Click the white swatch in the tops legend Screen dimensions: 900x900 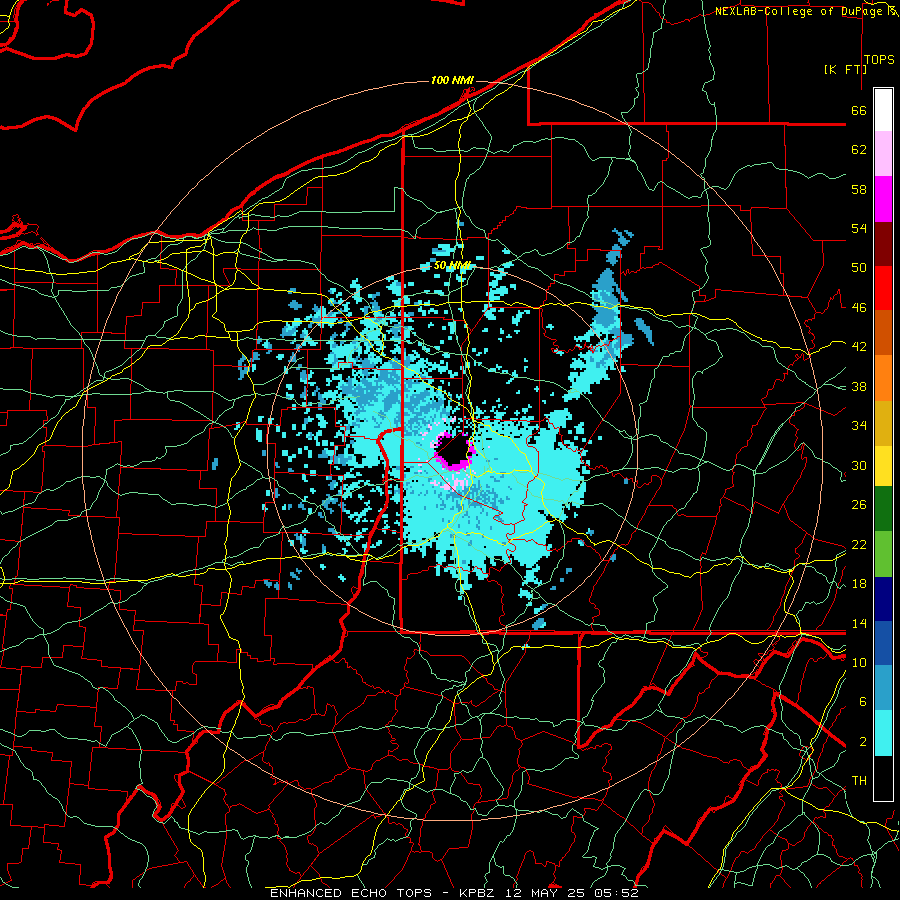883,110
